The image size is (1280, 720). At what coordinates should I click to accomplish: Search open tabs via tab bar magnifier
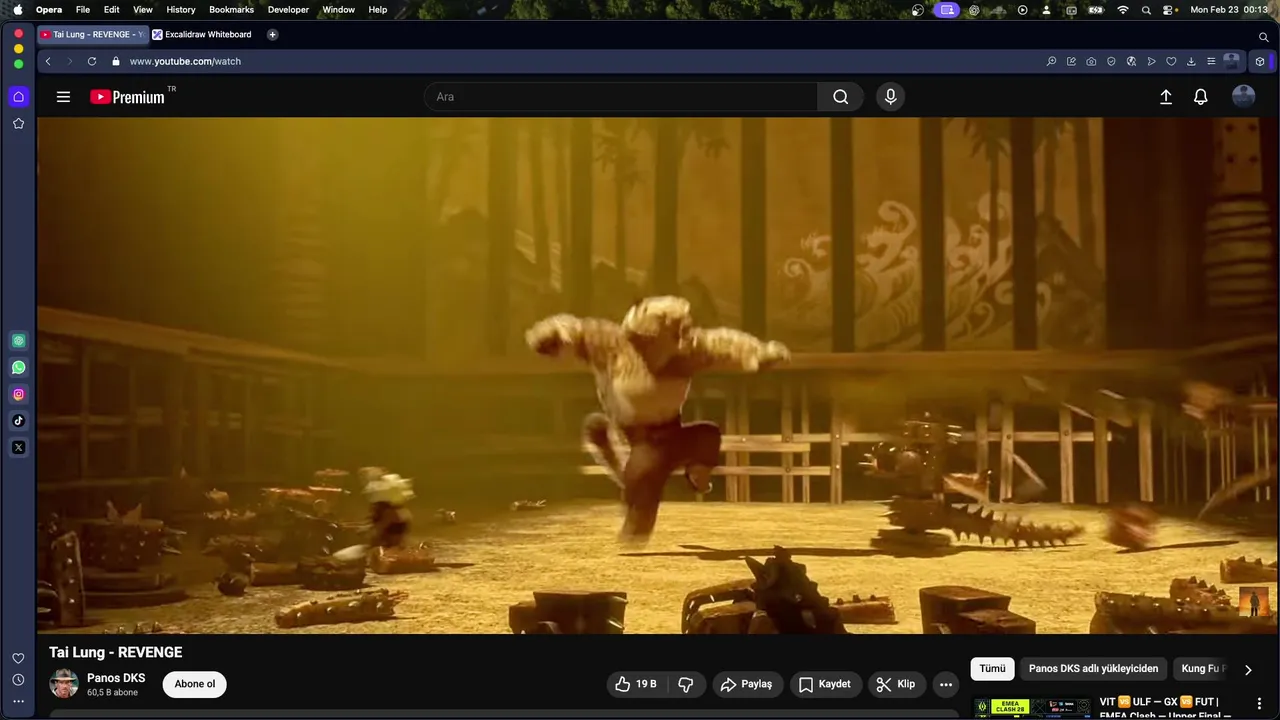click(1264, 36)
